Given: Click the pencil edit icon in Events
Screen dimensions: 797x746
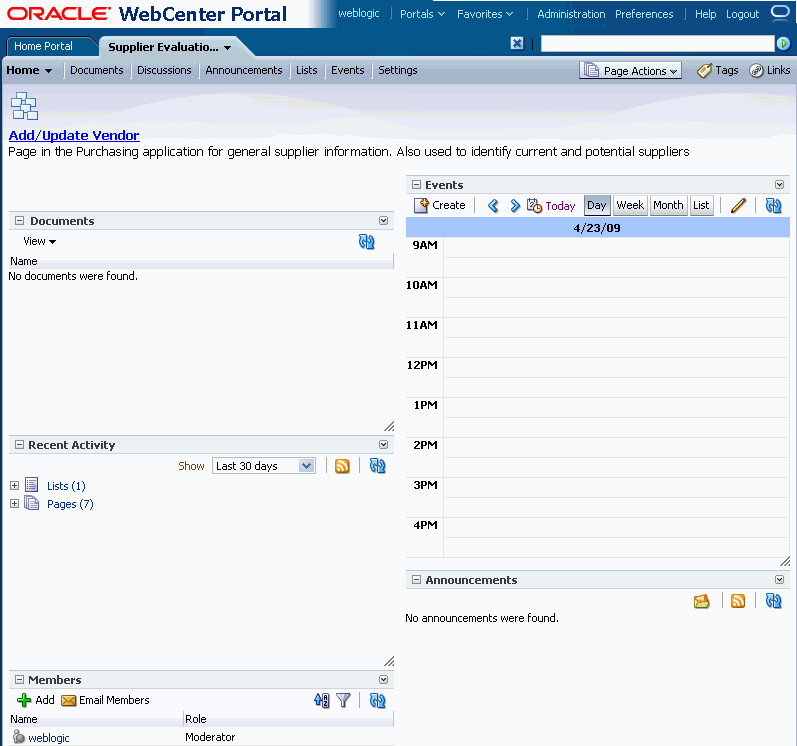Looking at the screenshot, I should 738,205.
